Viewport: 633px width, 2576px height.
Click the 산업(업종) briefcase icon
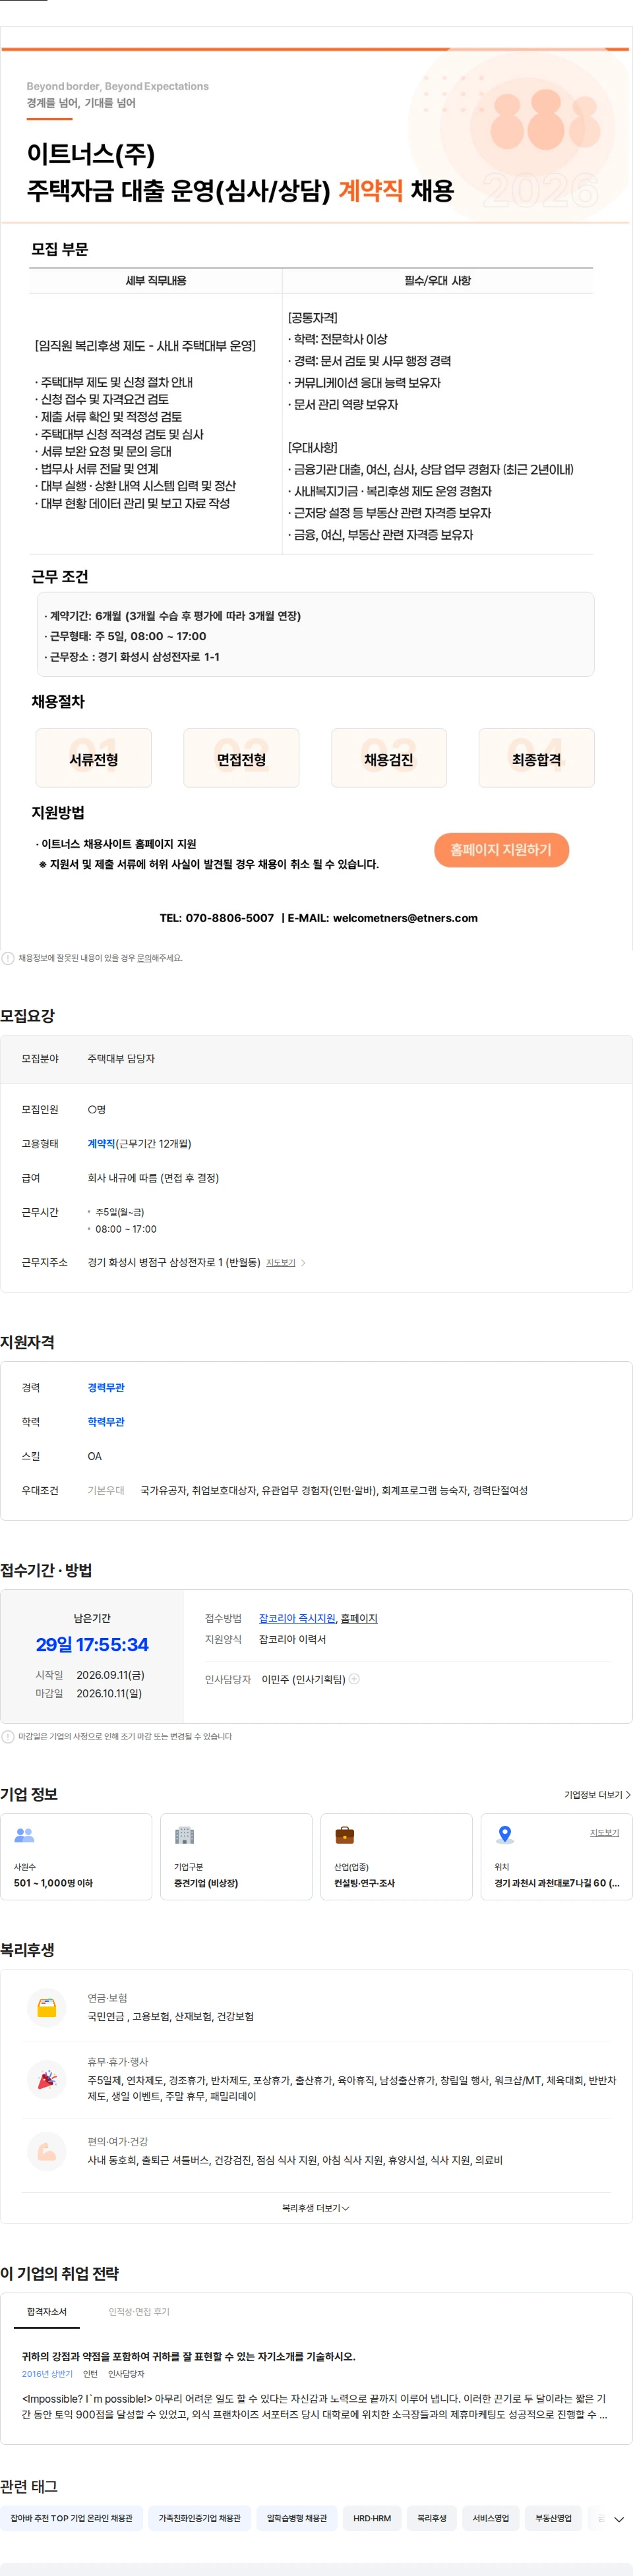[x=344, y=1835]
